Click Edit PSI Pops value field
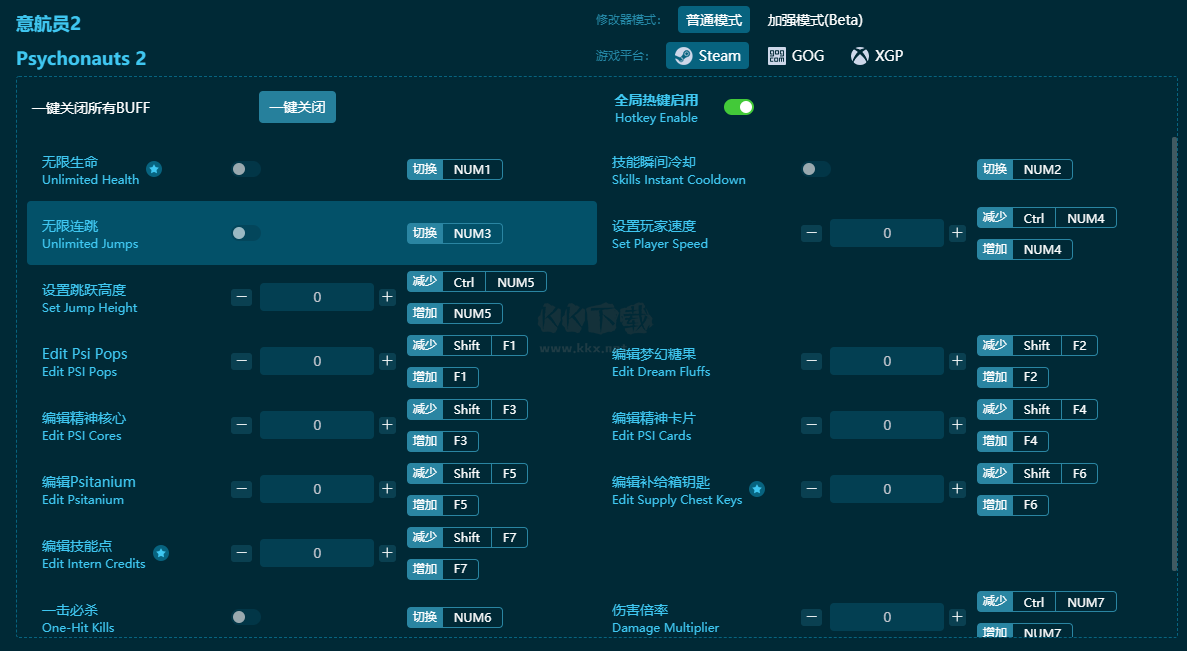Screen dimensions: 1187x651 tap(317, 361)
